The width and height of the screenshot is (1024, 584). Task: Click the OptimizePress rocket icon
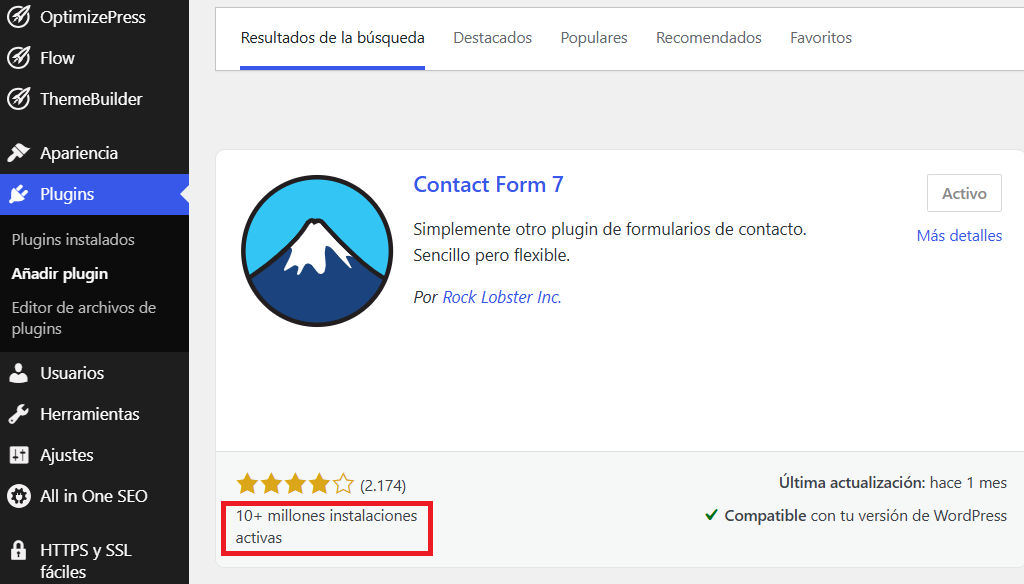19,17
